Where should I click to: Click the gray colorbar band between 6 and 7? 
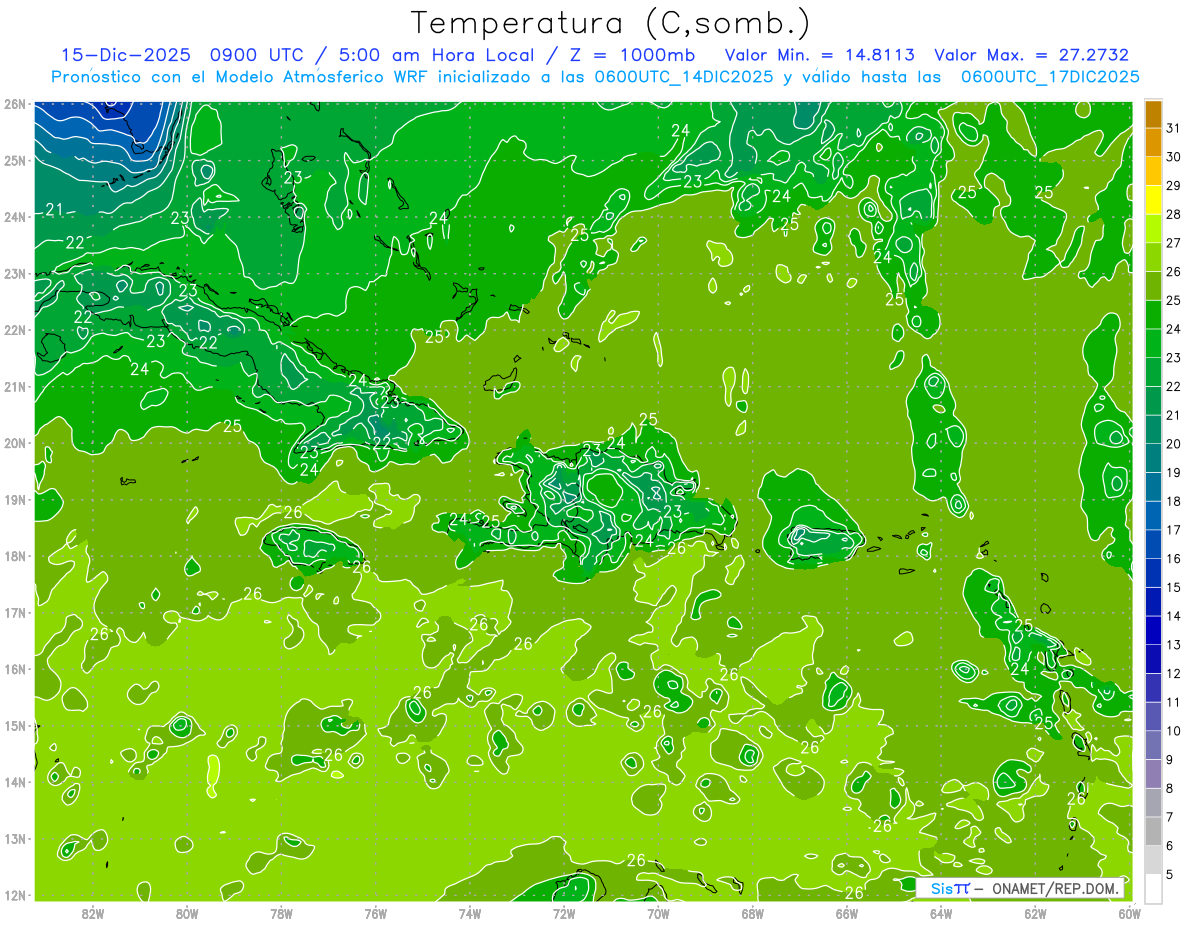(1153, 830)
